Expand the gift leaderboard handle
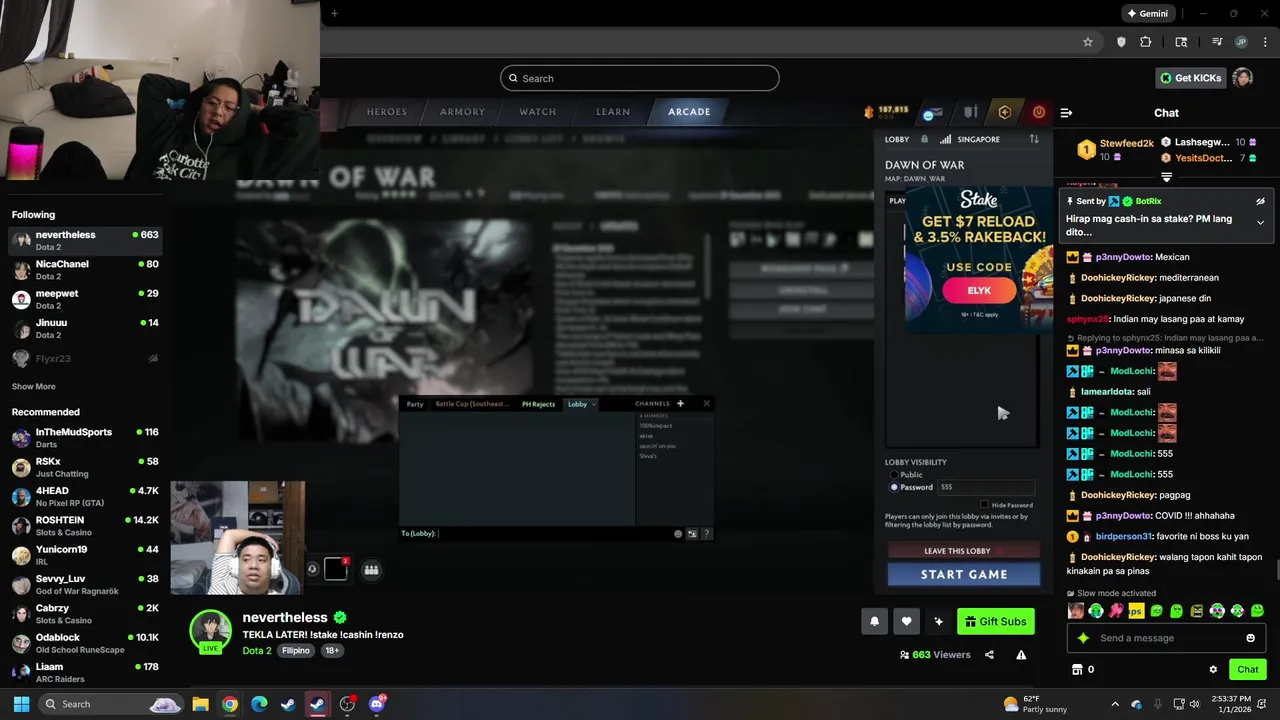The image size is (1280, 720). click(1166, 176)
